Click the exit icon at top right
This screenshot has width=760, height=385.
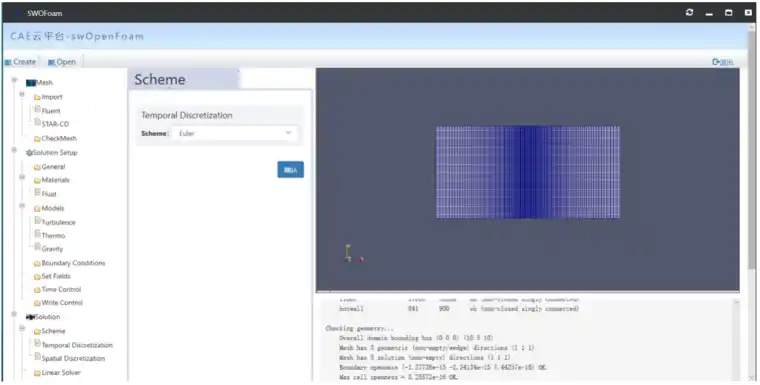pyautogui.click(x=716, y=62)
